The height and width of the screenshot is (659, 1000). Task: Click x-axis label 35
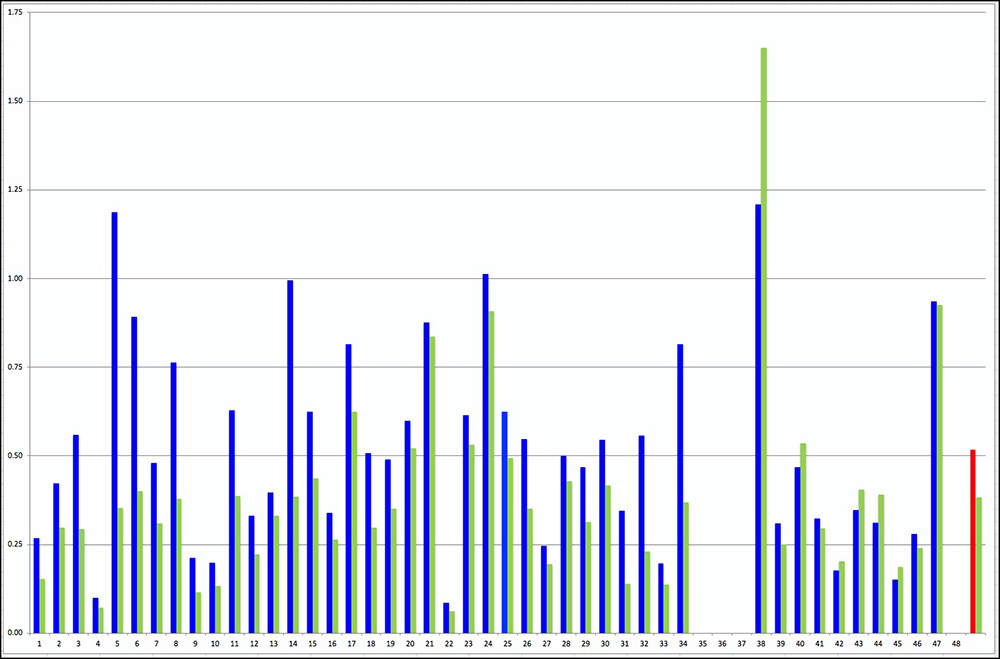click(702, 644)
